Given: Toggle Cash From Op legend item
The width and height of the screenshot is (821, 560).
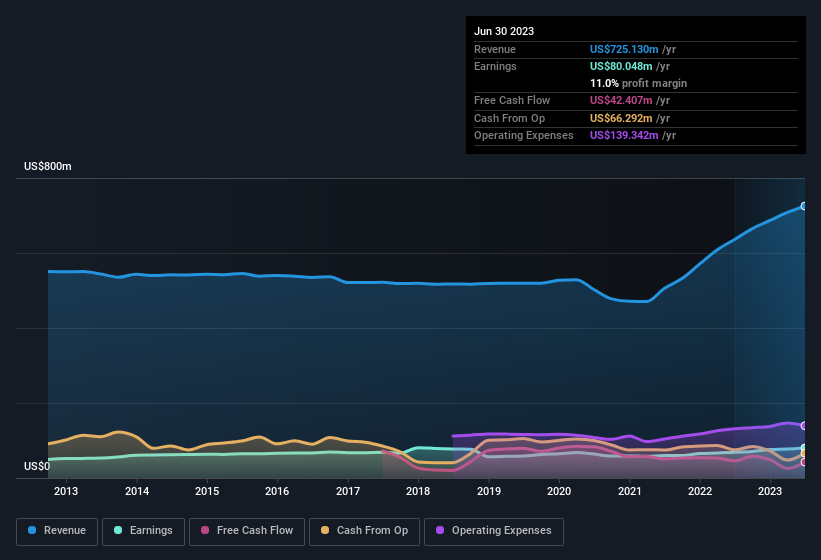Looking at the screenshot, I should click(364, 531).
